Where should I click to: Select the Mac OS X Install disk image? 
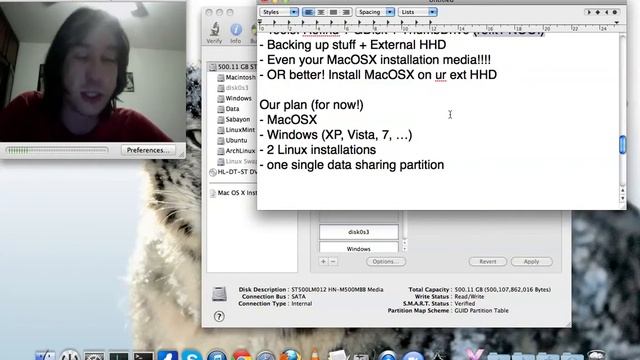coord(233,193)
